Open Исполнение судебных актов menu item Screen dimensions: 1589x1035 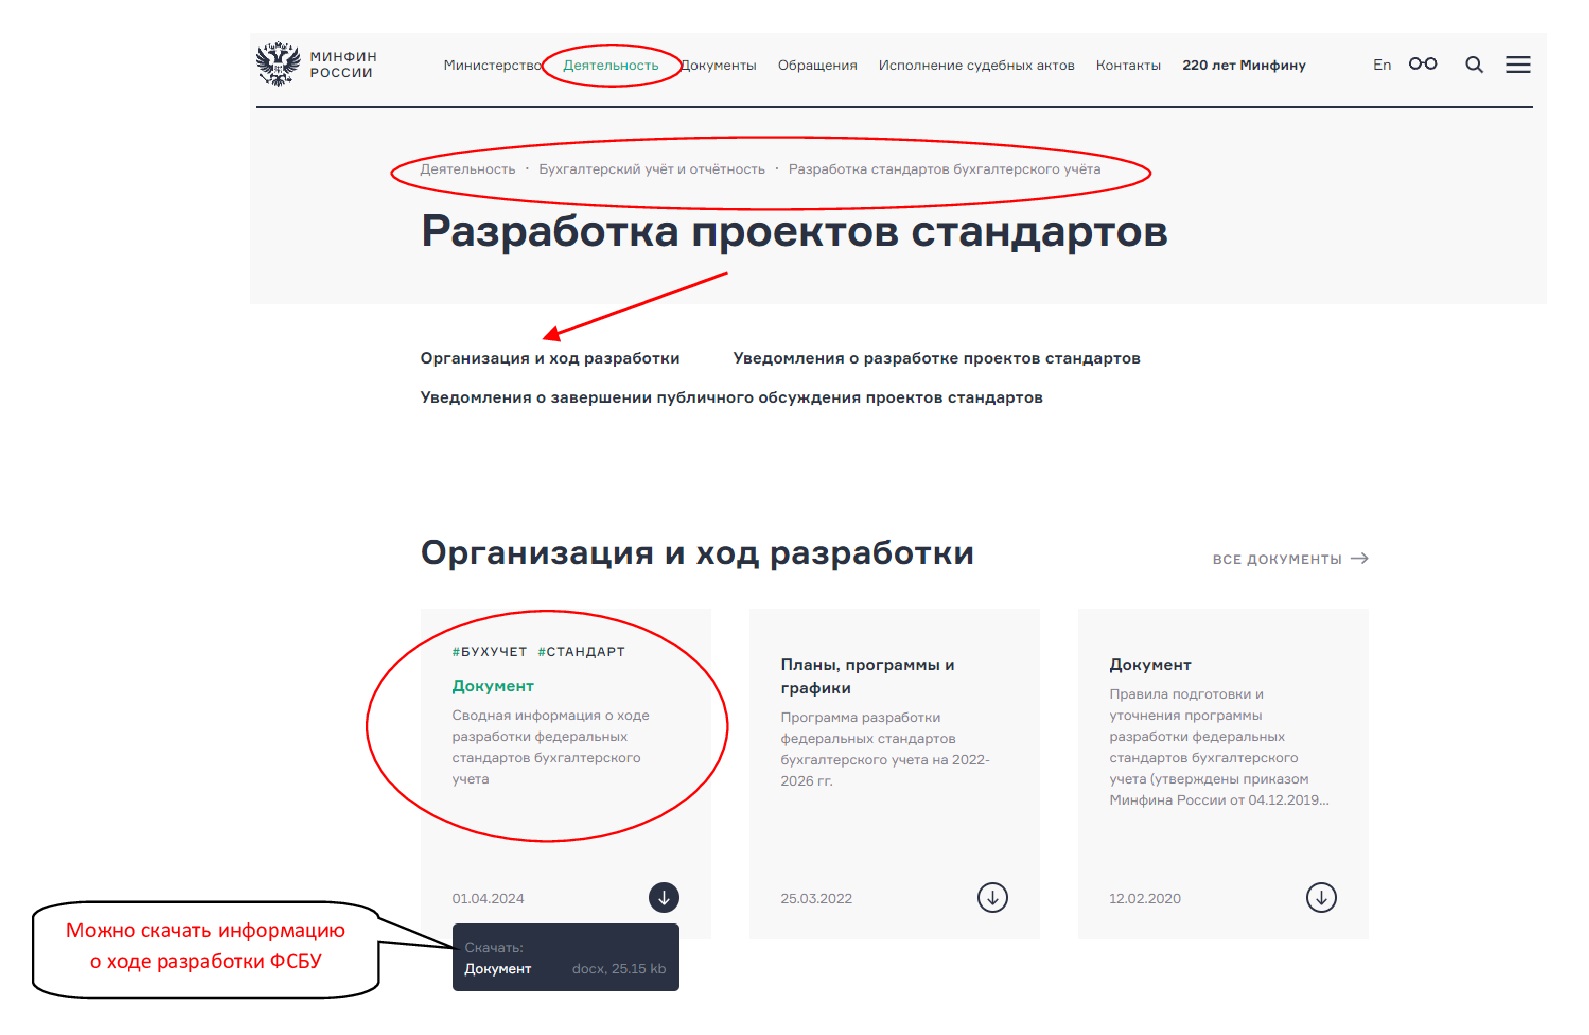point(977,65)
